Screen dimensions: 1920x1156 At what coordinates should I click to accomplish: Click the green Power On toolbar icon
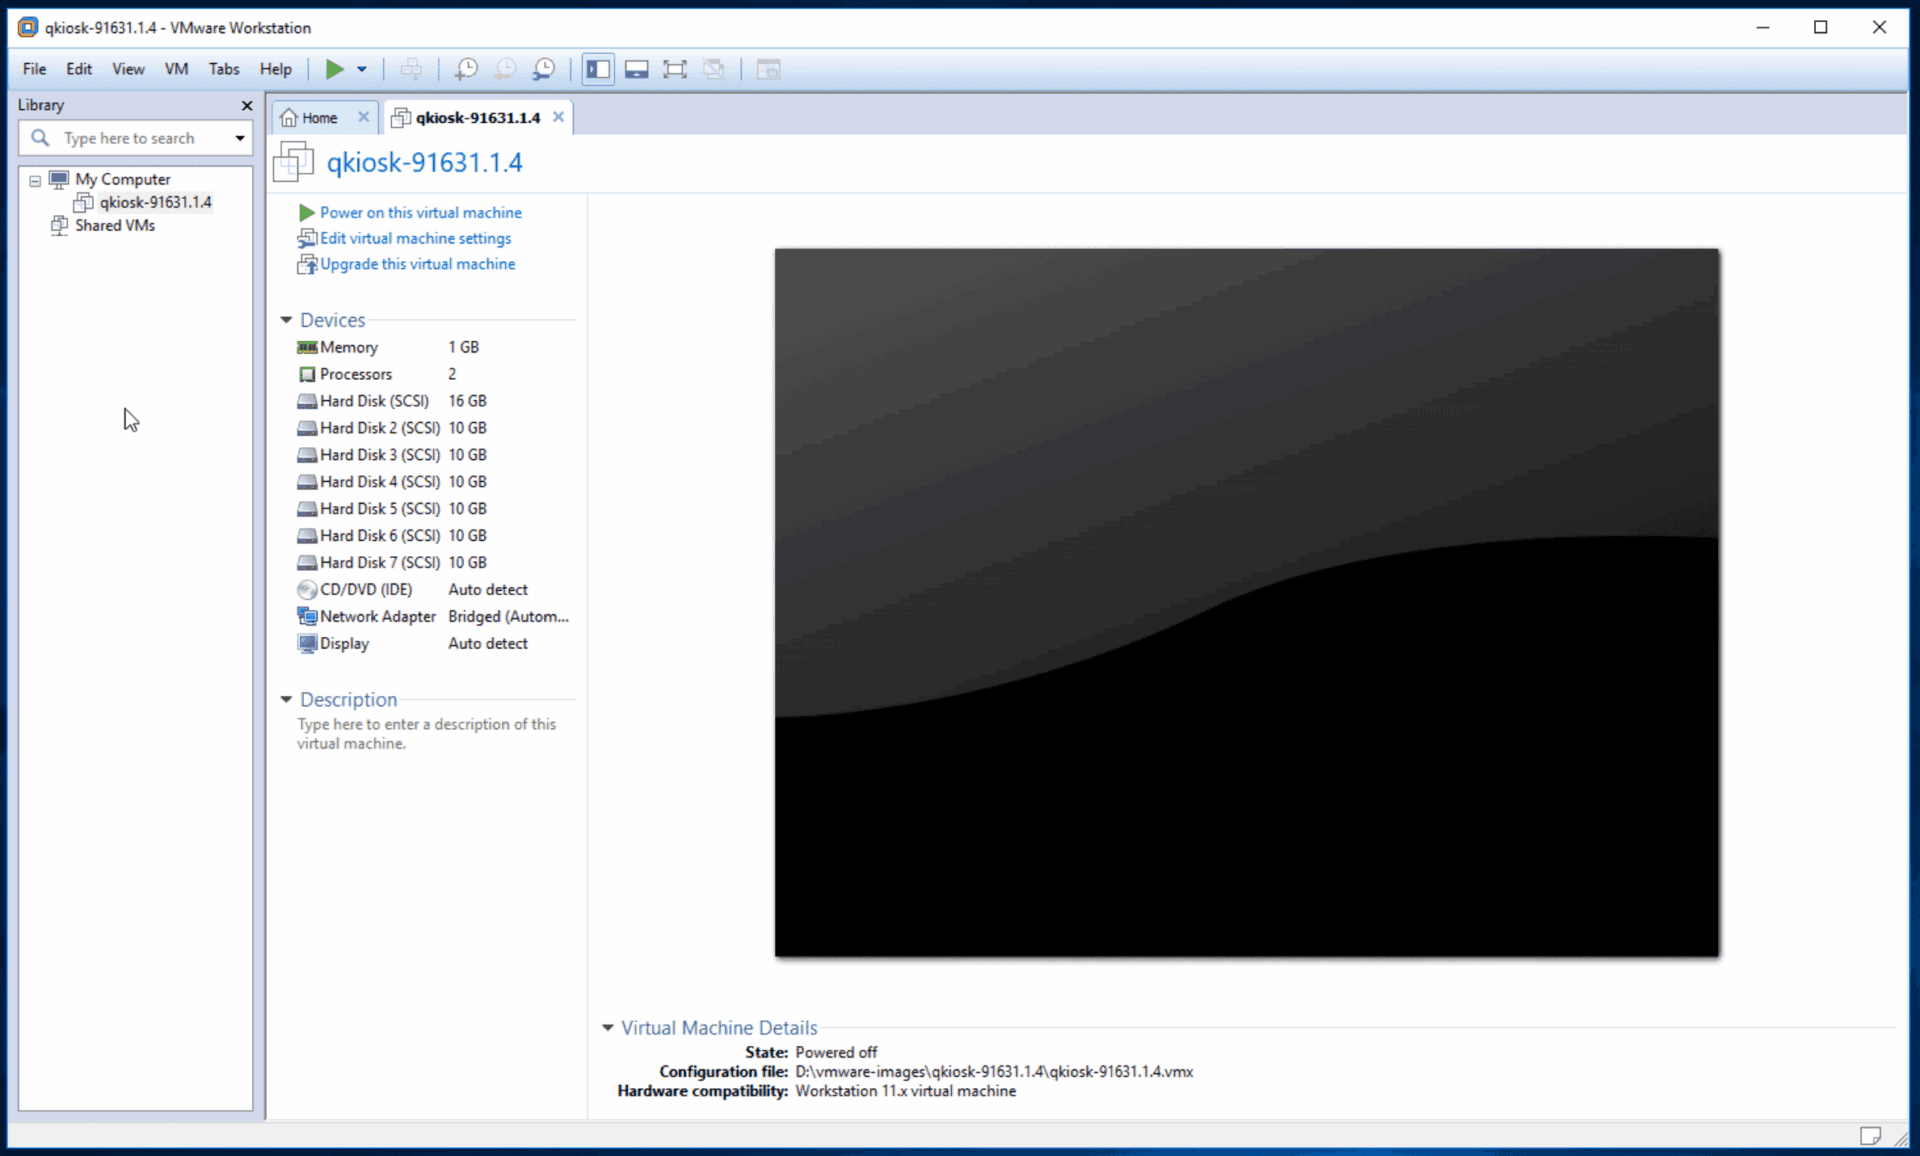pyautogui.click(x=334, y=69)
